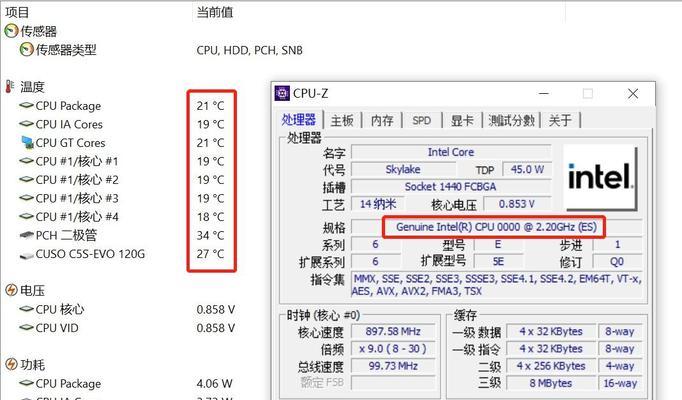
Task: Click the PCH 二极管 chip icon
Action: [x=27, y=235]
